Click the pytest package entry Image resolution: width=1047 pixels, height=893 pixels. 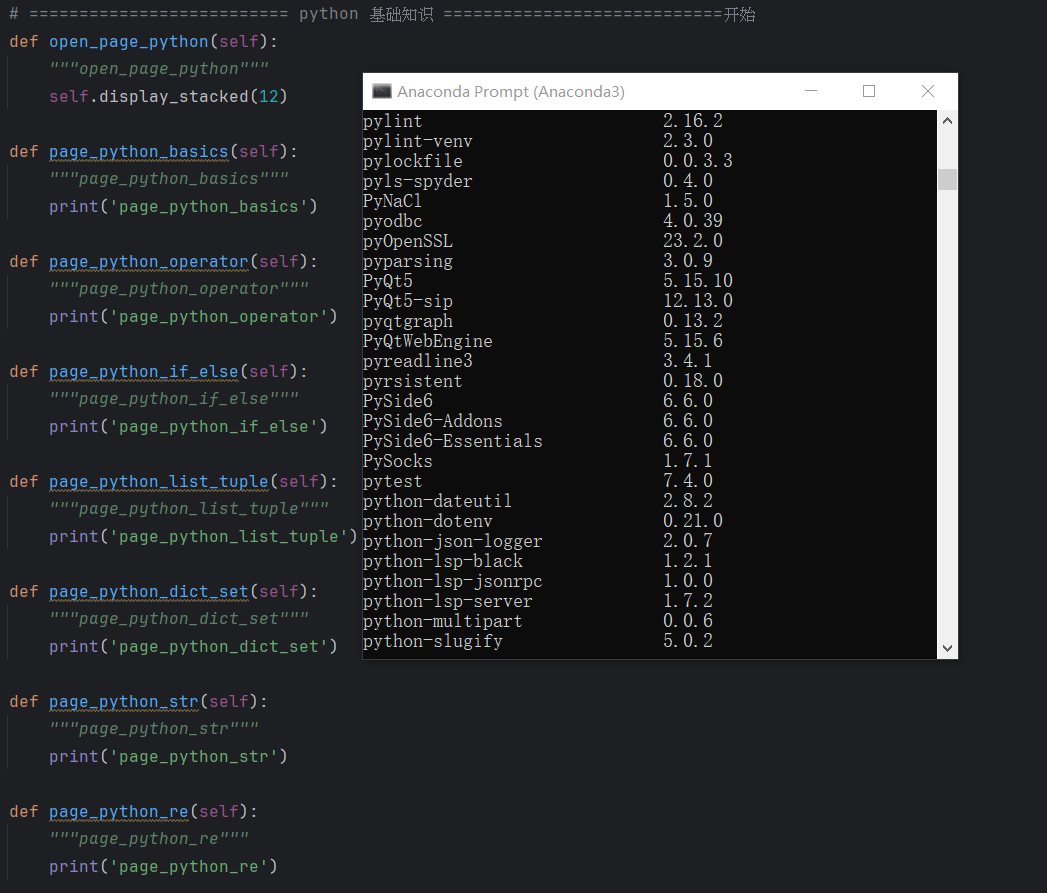point(392,480)
